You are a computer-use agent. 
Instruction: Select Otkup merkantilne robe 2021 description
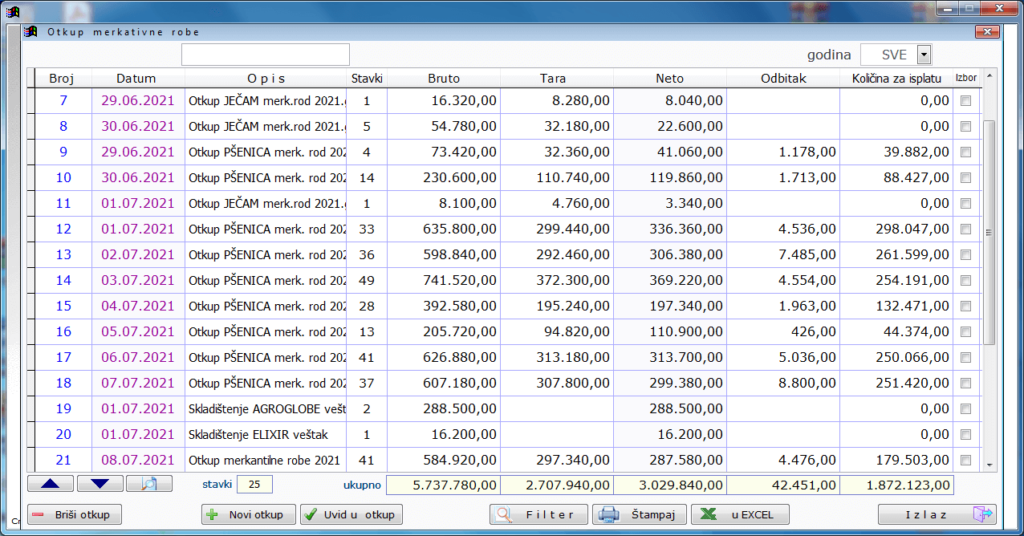tap(266, 460)
